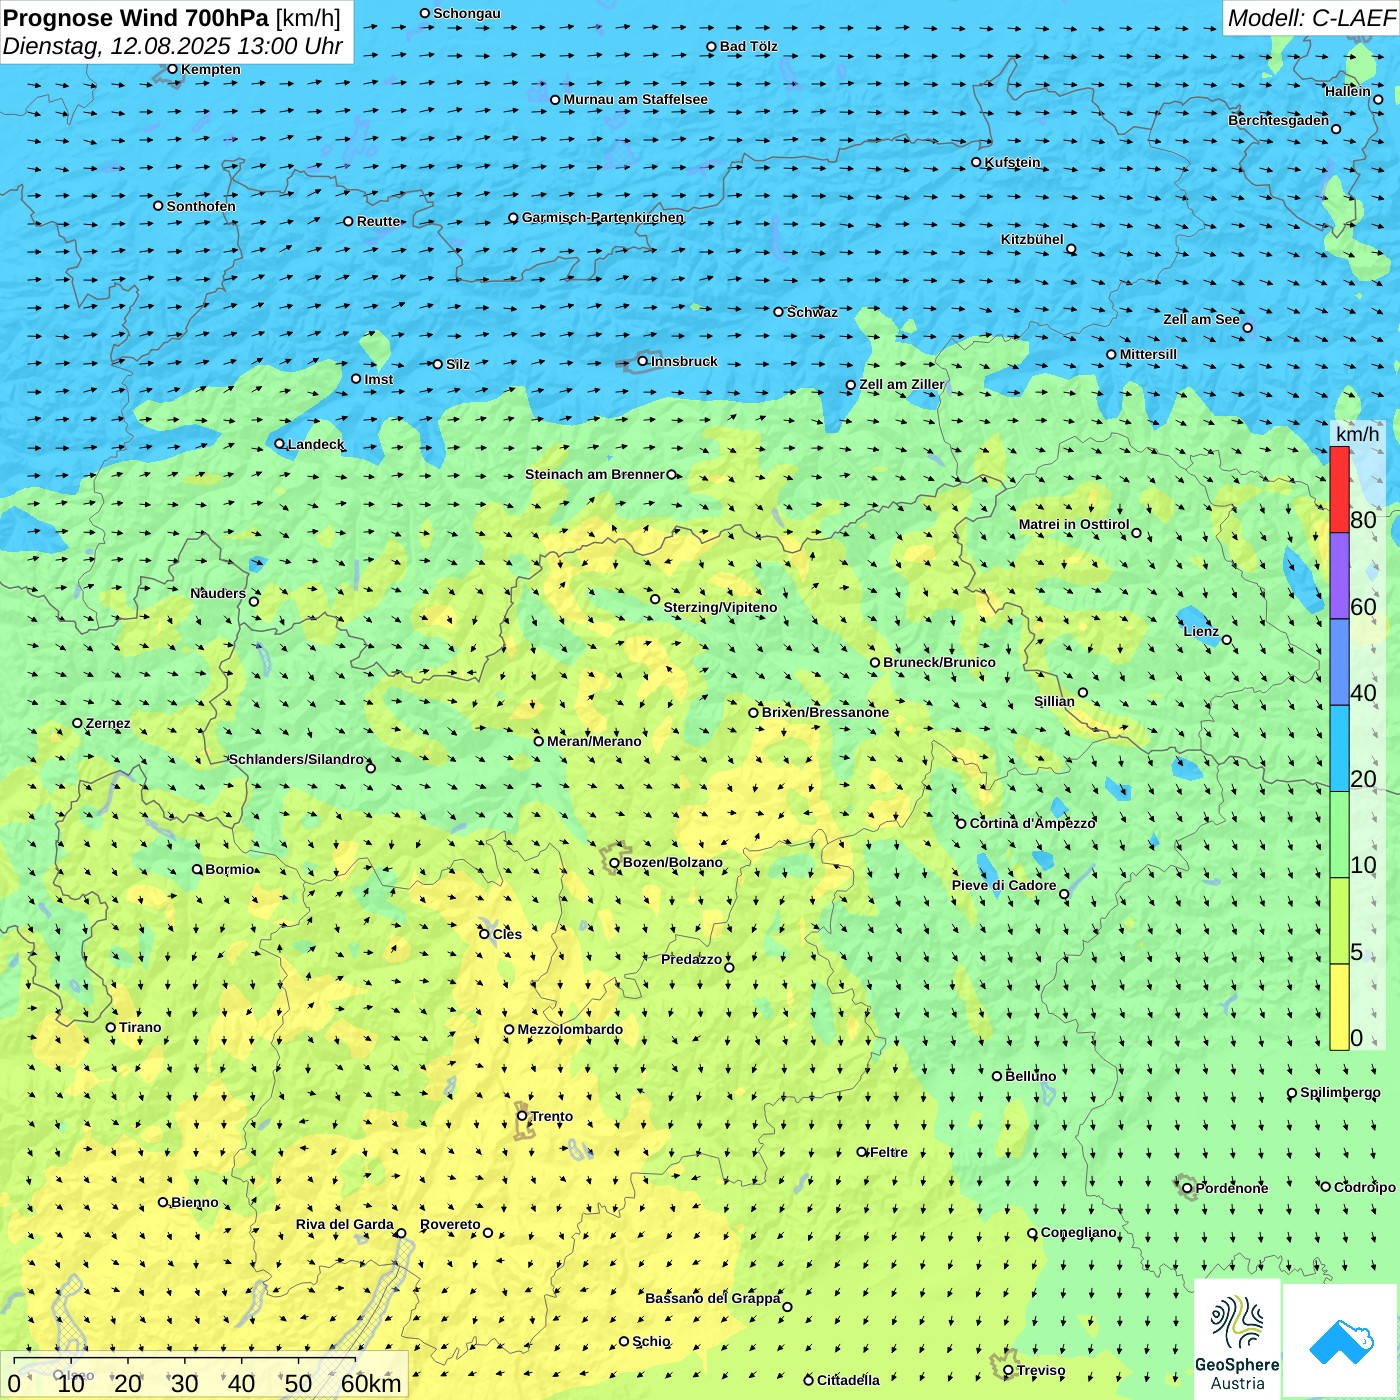
Task: Click the Bormio label
Action: click(x=230, y=869)
